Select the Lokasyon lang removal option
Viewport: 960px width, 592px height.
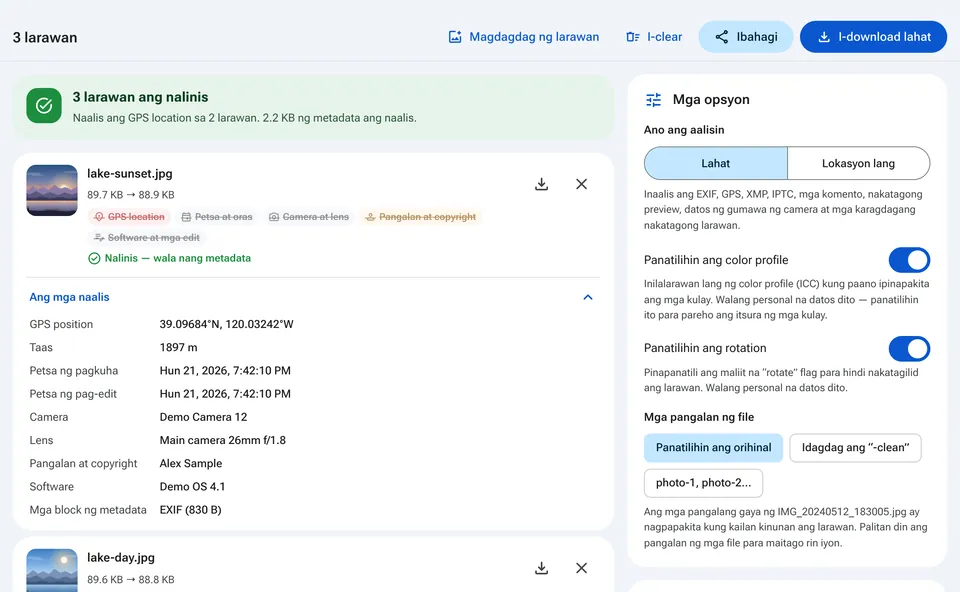point(858,163)
